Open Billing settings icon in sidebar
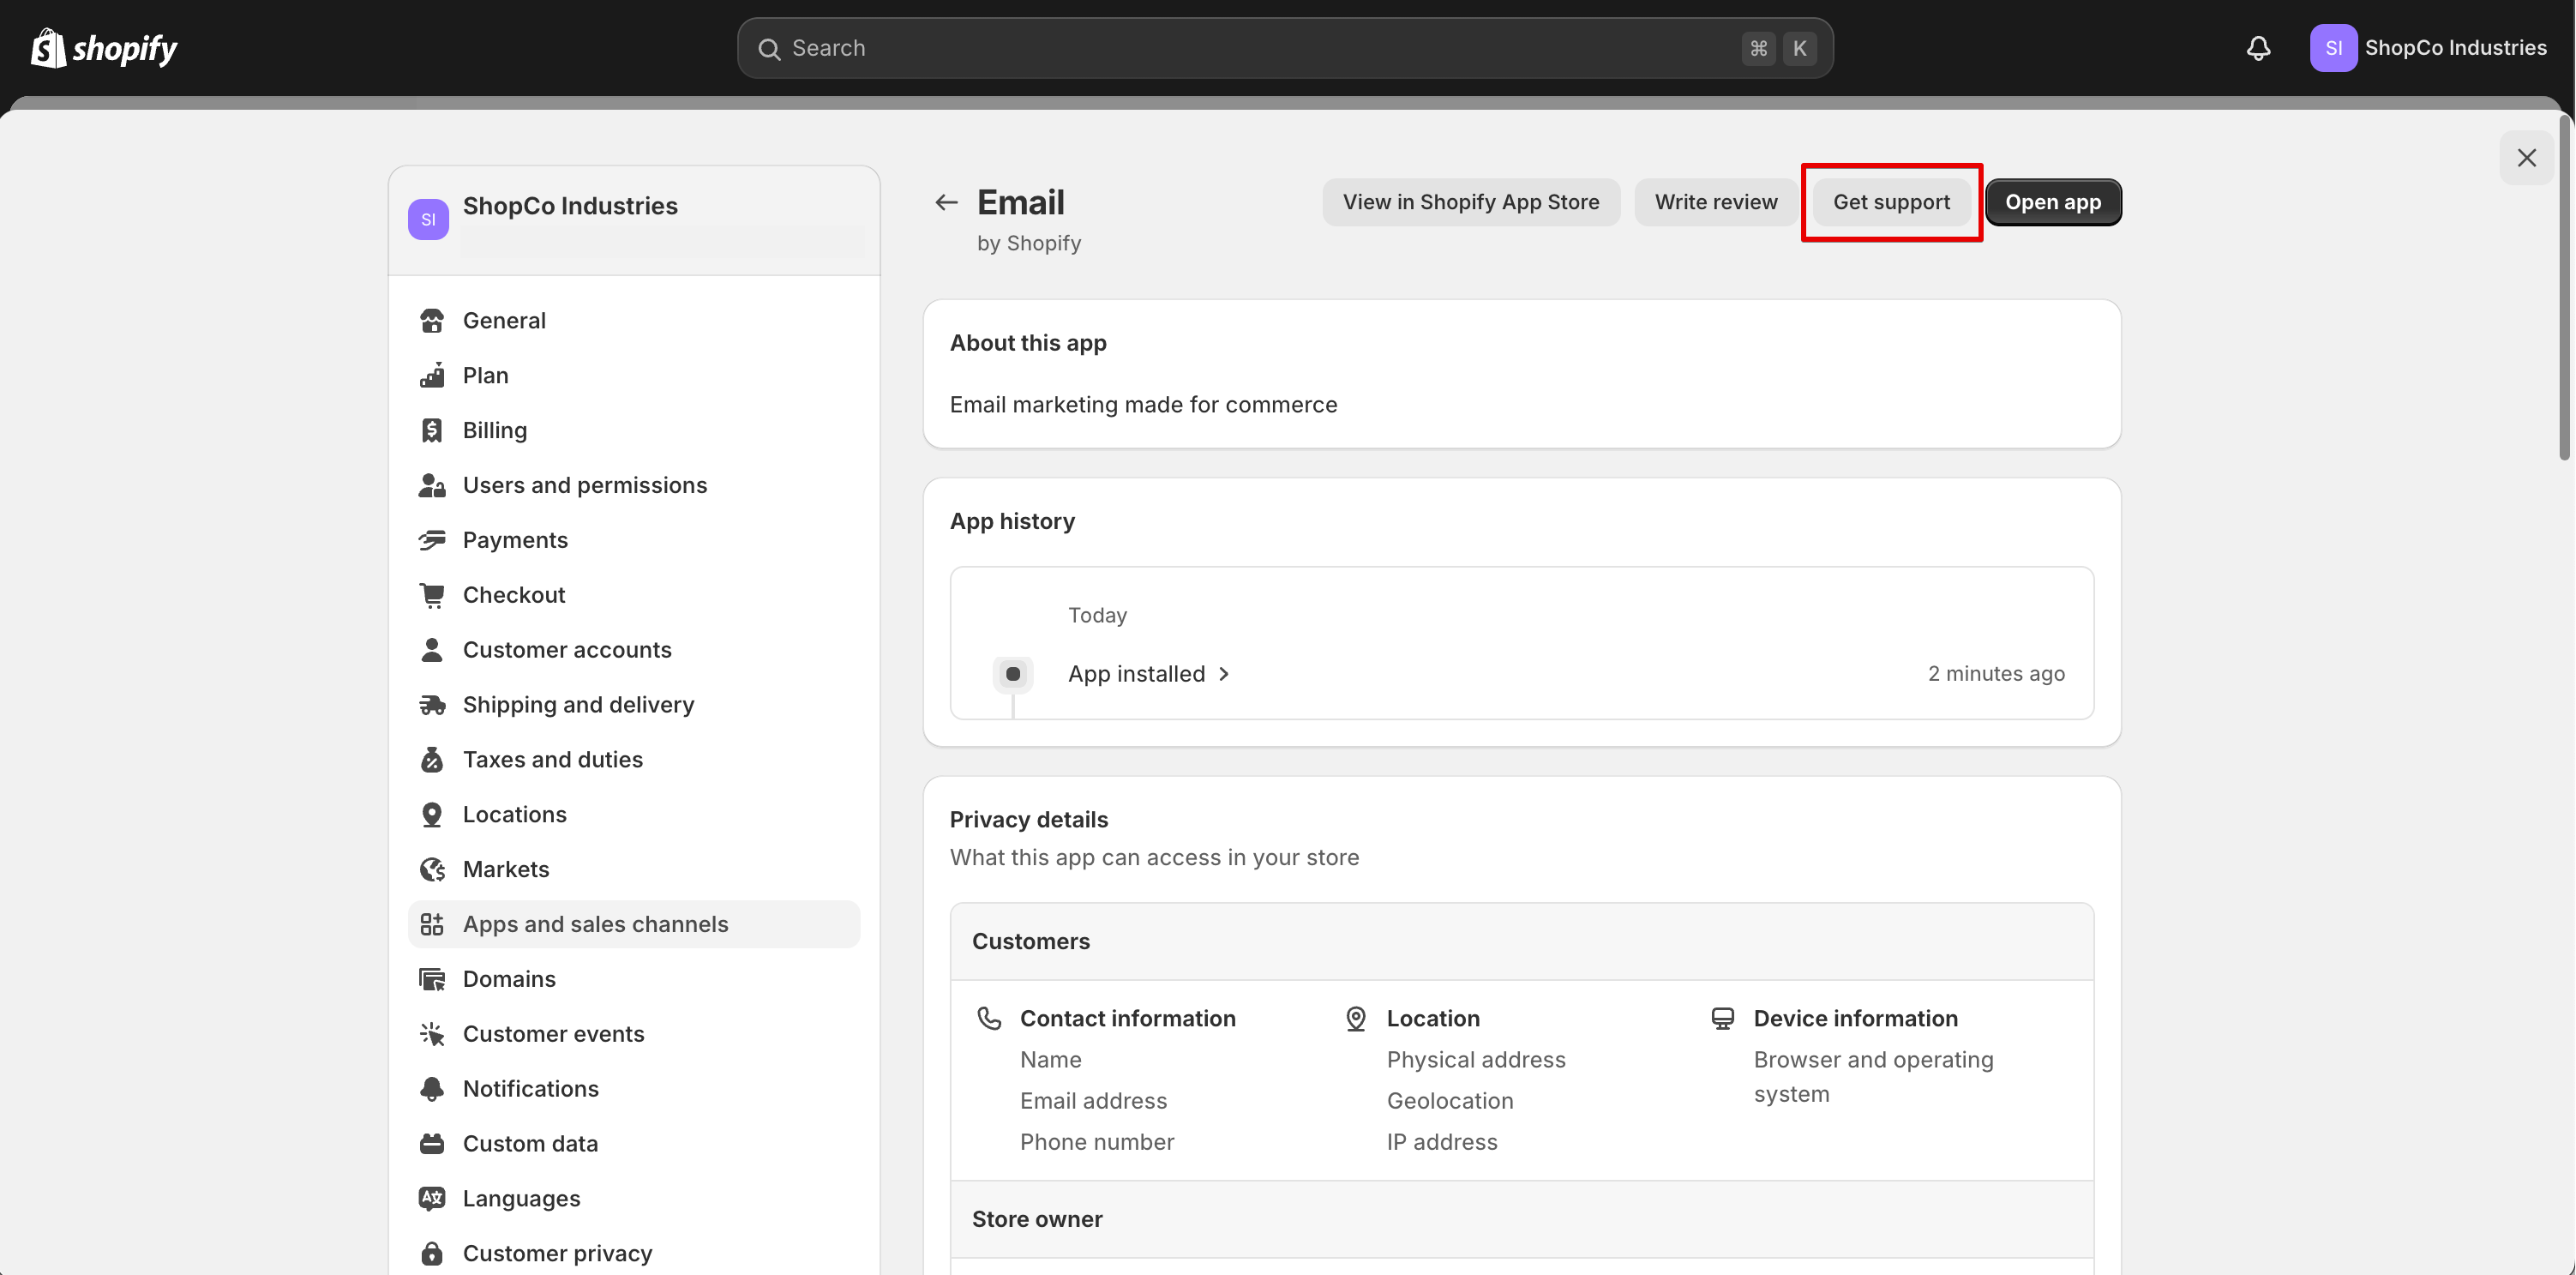The height and width of the screenshot is (1275, 2576). tap(432, 430)
